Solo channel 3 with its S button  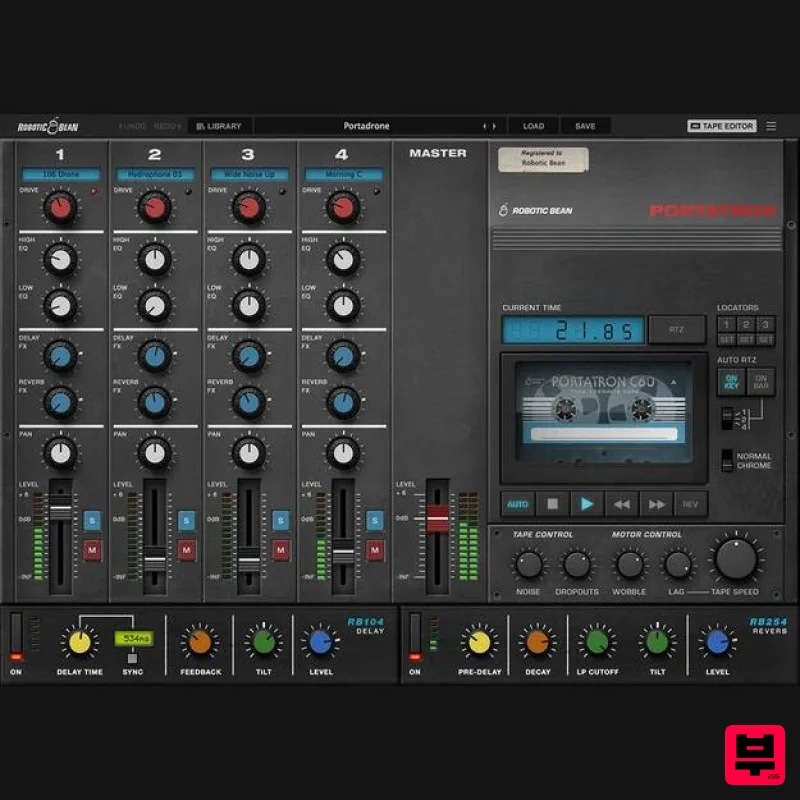280,521
